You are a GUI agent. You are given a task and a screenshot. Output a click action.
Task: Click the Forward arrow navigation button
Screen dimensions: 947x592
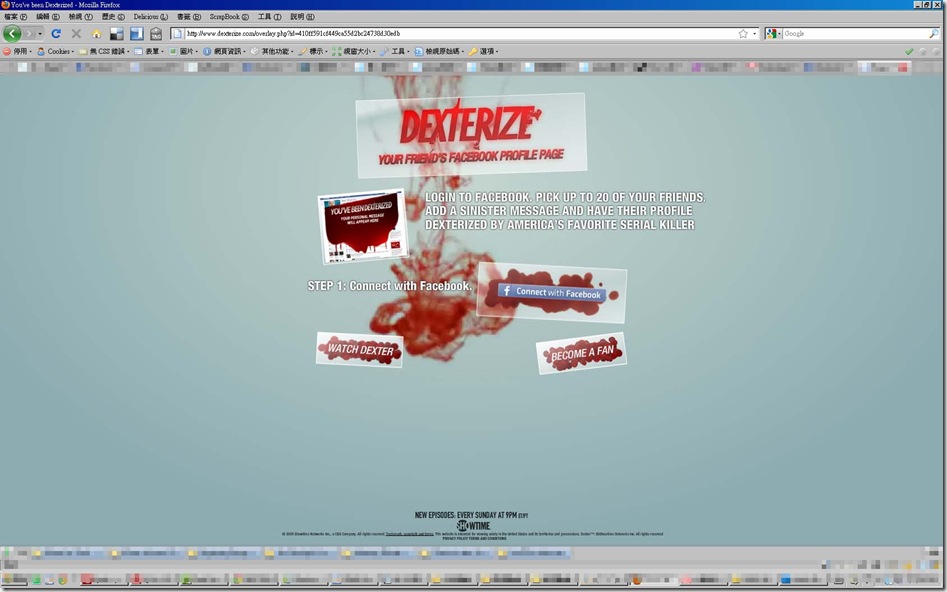29,33
